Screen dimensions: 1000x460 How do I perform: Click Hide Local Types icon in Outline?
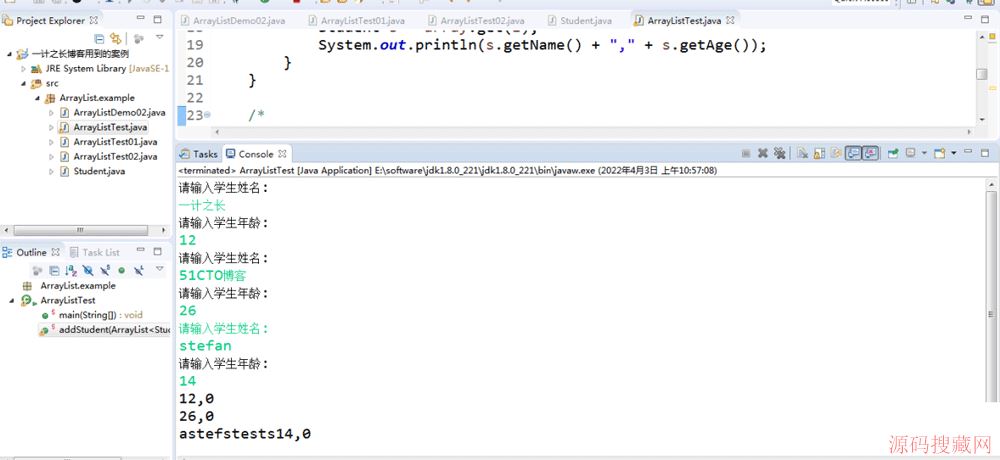click(138, 271)
